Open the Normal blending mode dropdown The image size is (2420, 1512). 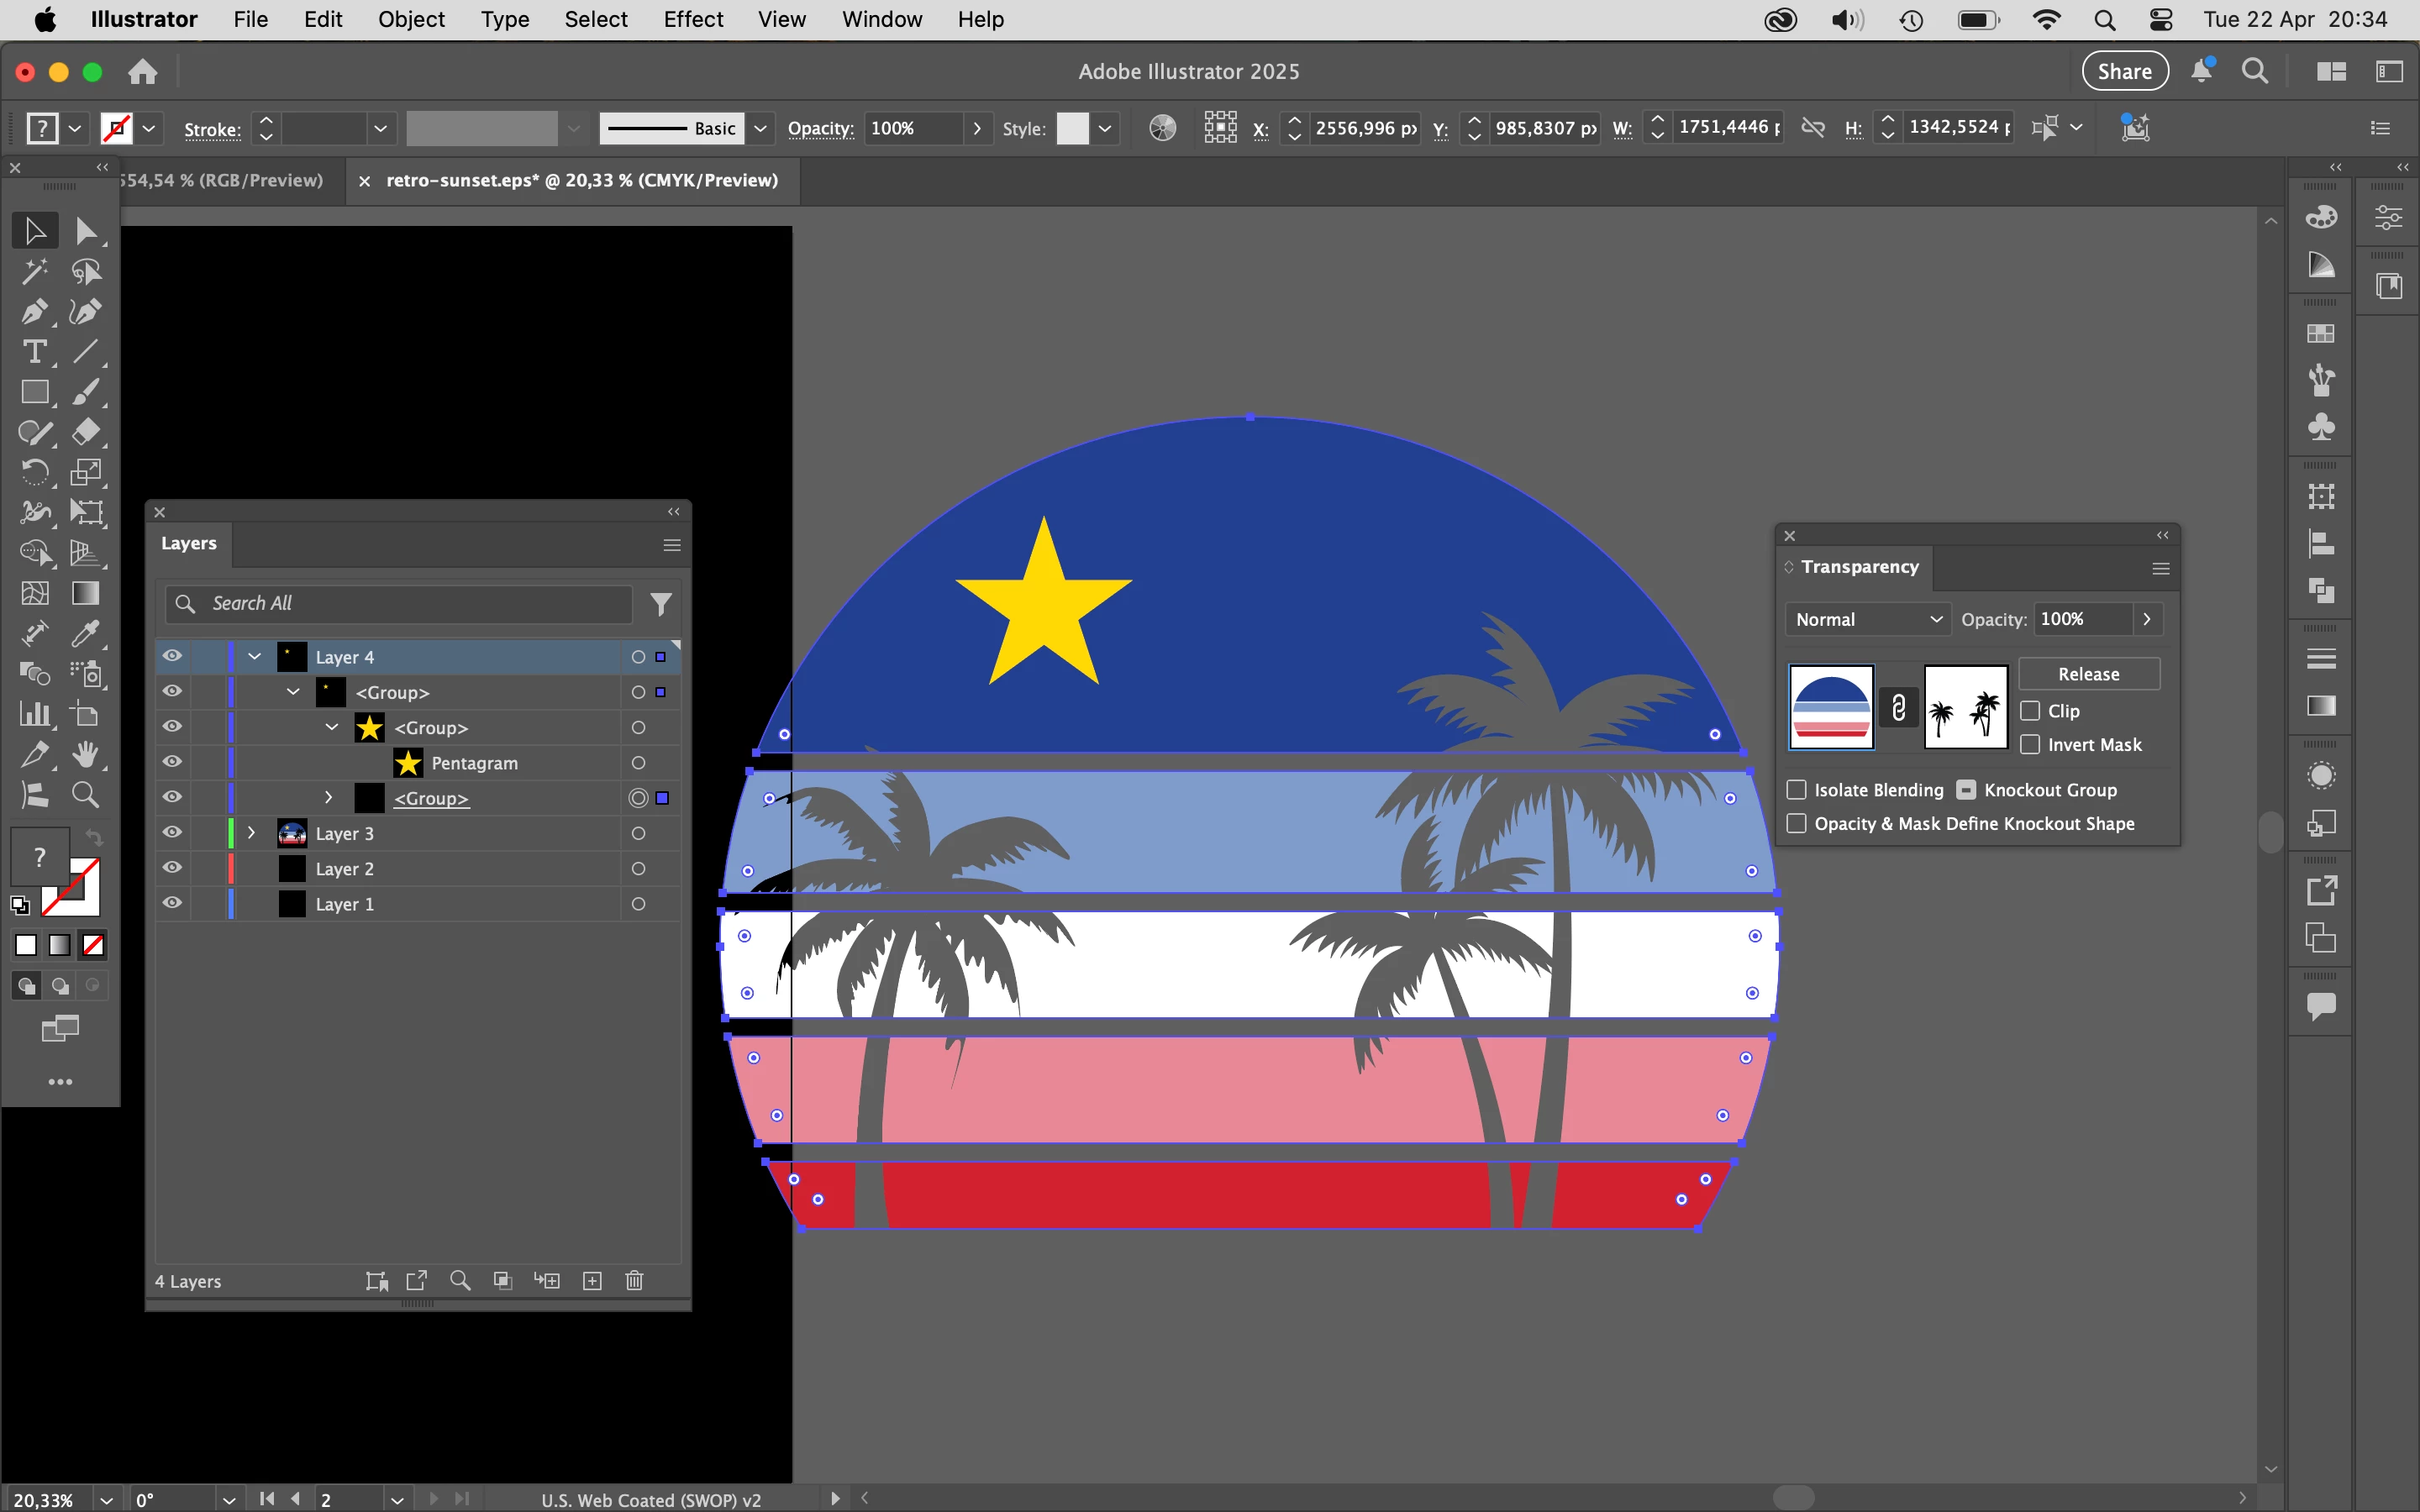point(1866,619)
